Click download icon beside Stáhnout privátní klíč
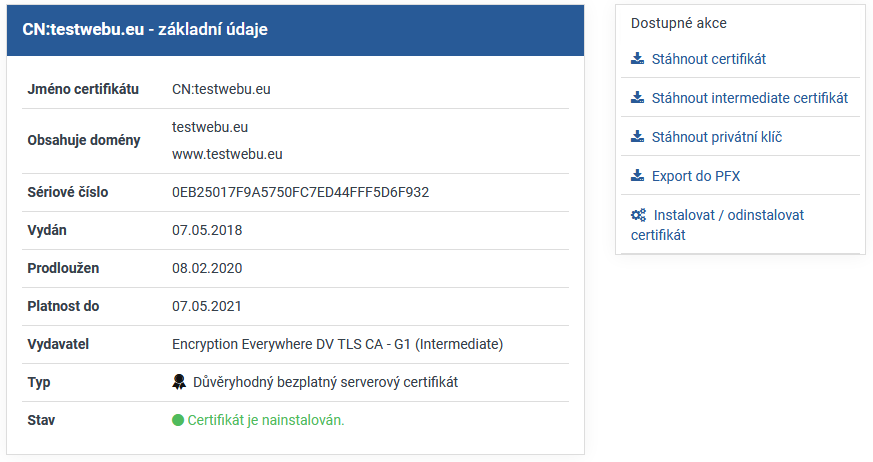873x462 pixels. click(x=637, y=137)
